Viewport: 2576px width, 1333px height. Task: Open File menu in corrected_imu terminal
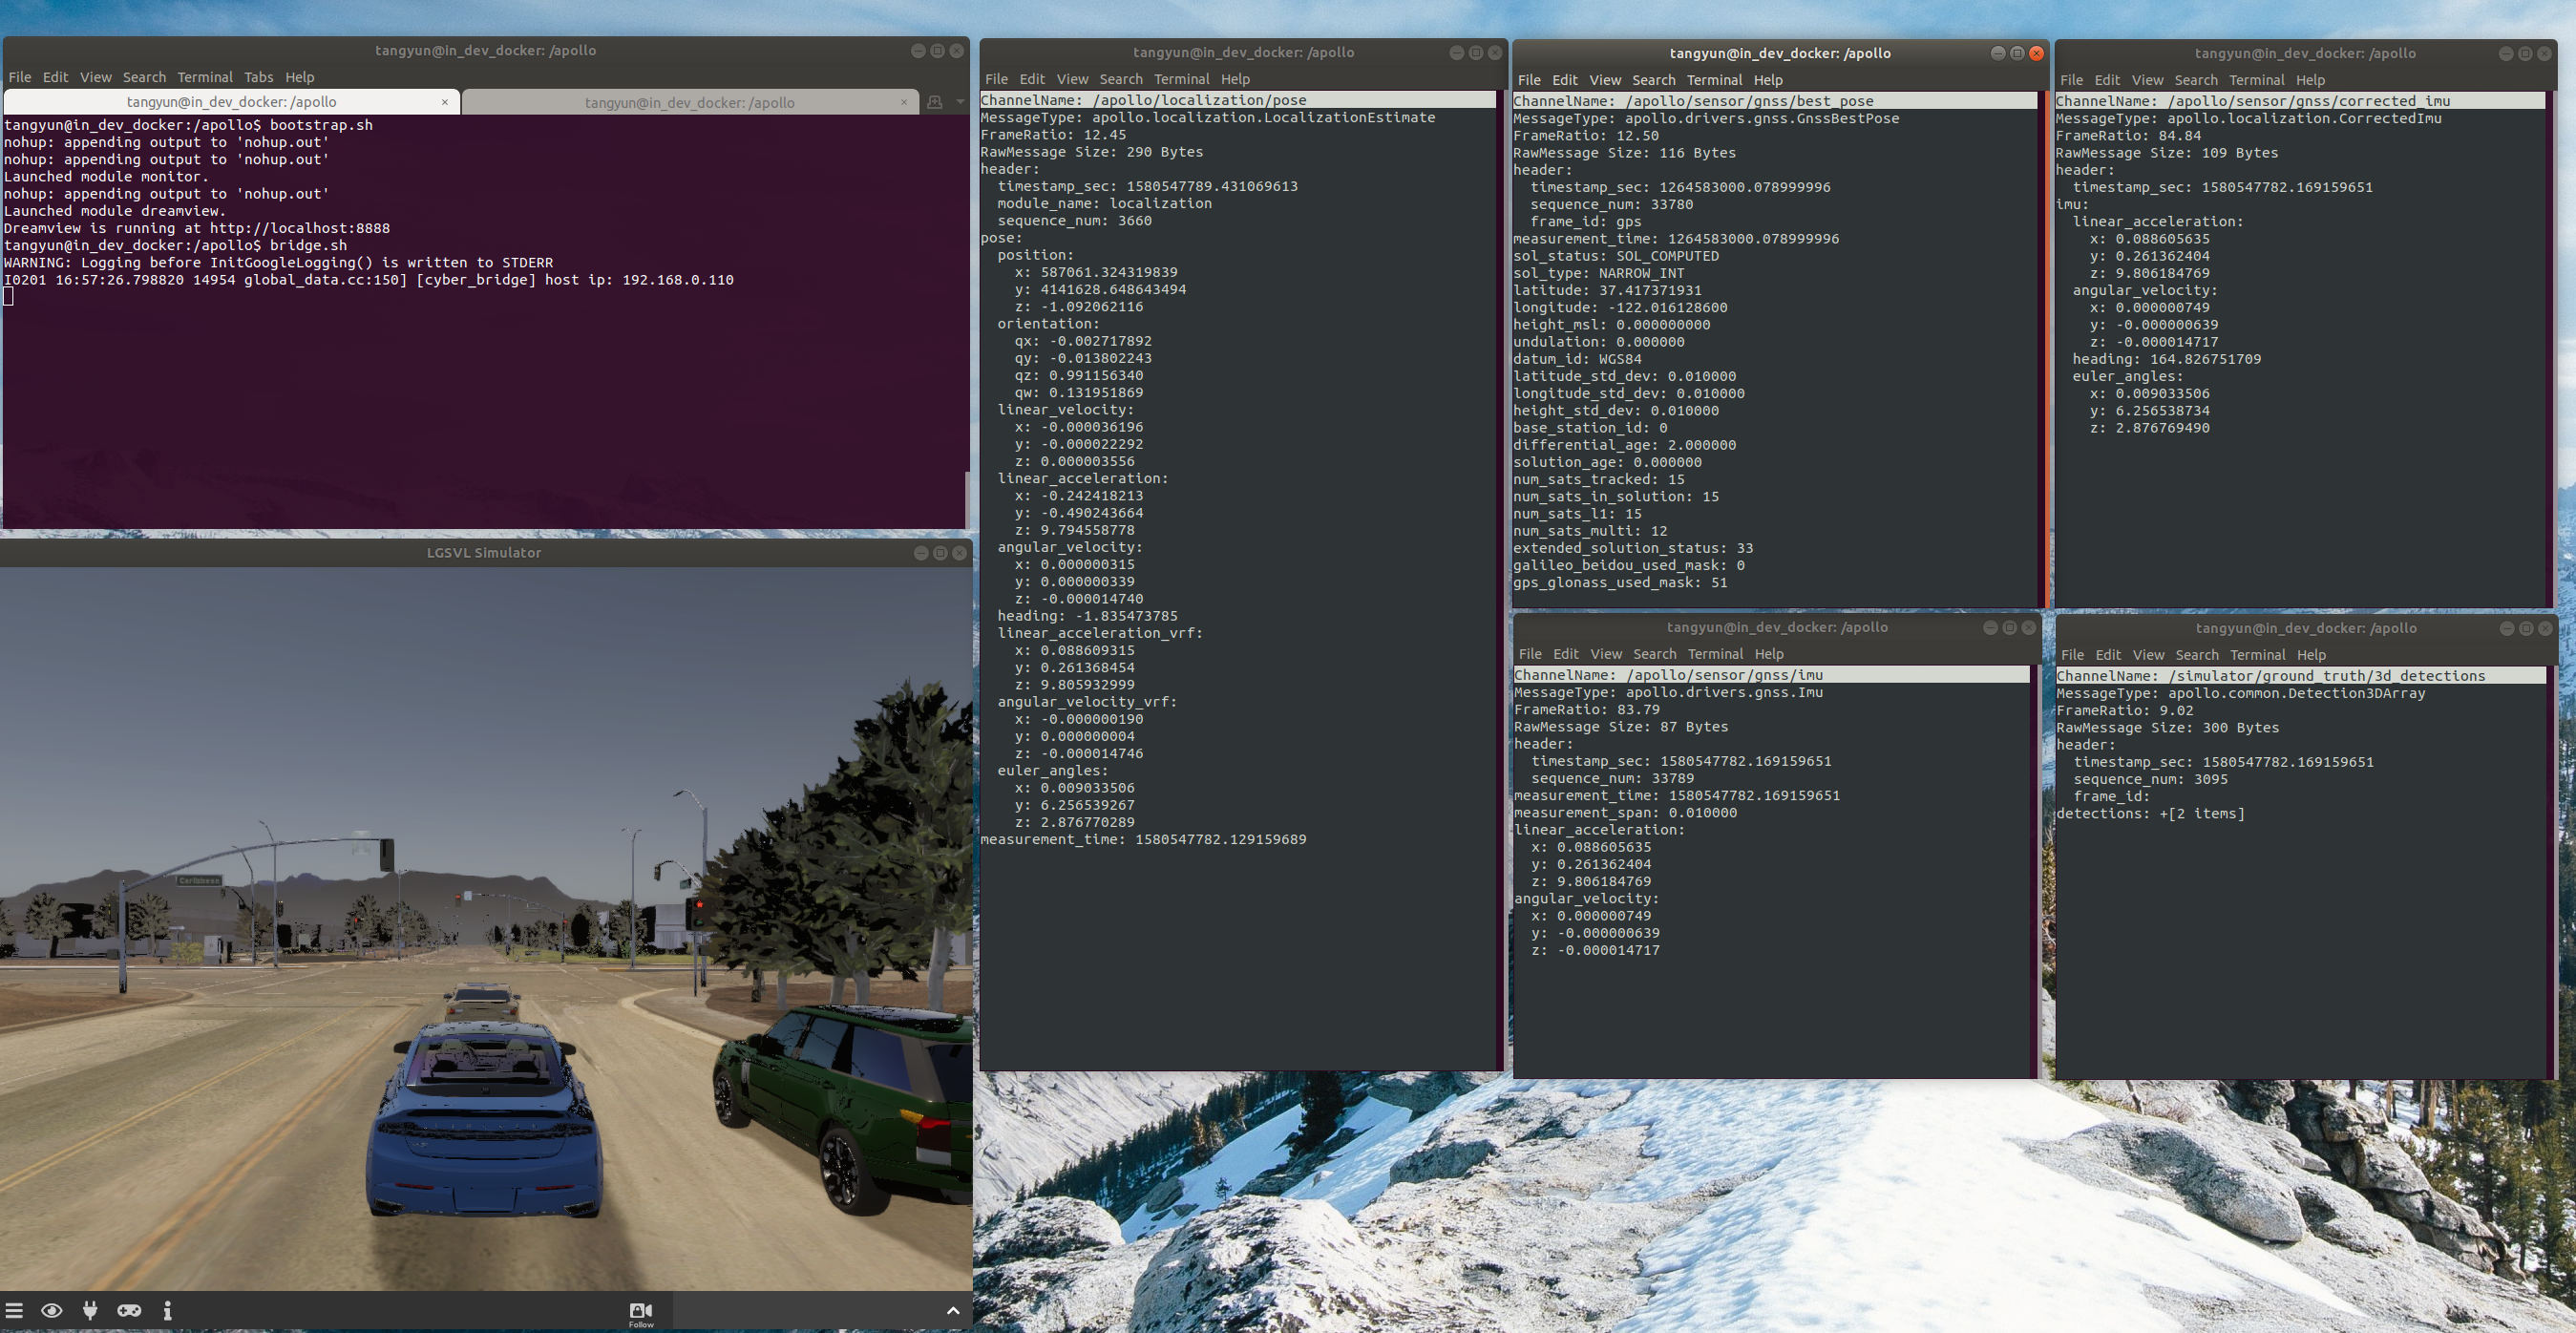[x=2072, y=80]
